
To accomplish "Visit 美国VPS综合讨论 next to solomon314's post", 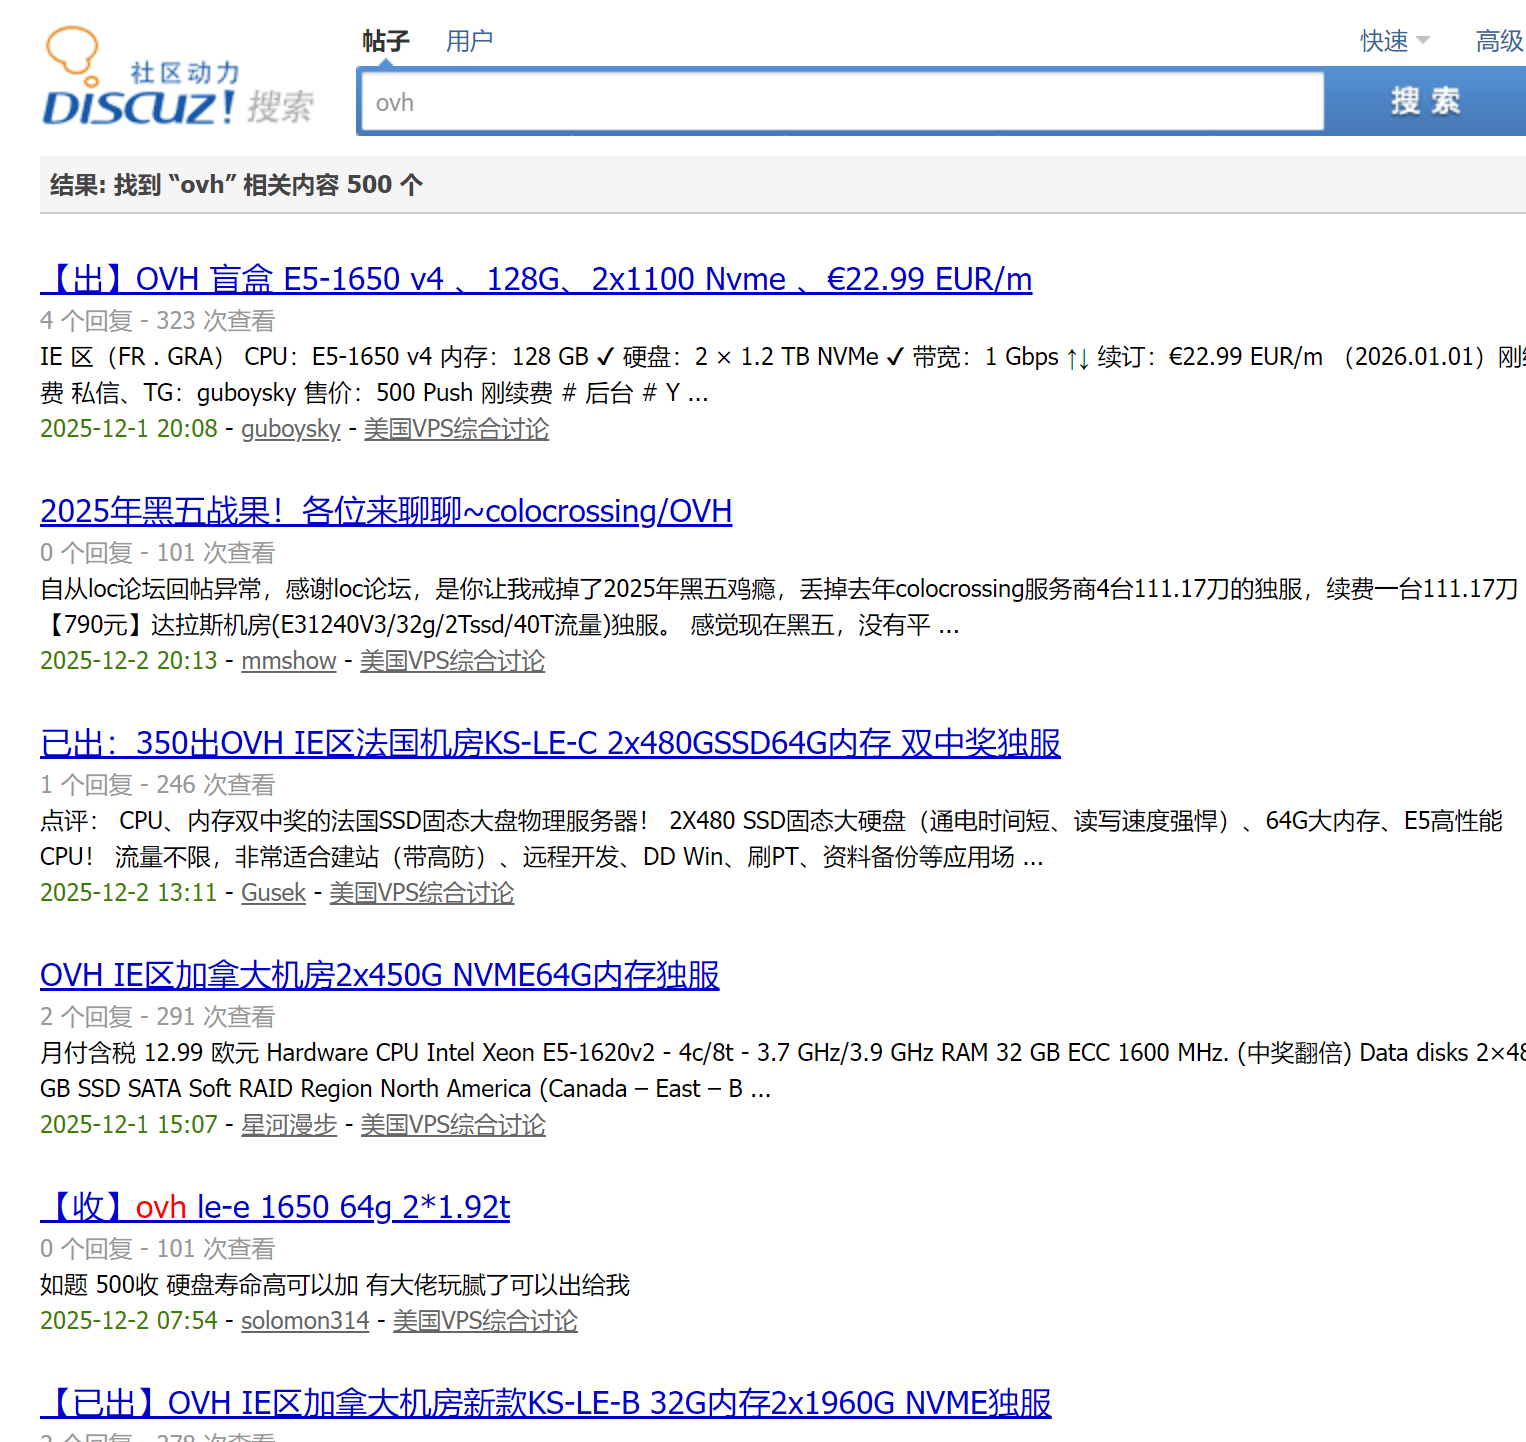I will pos(485,1320).
